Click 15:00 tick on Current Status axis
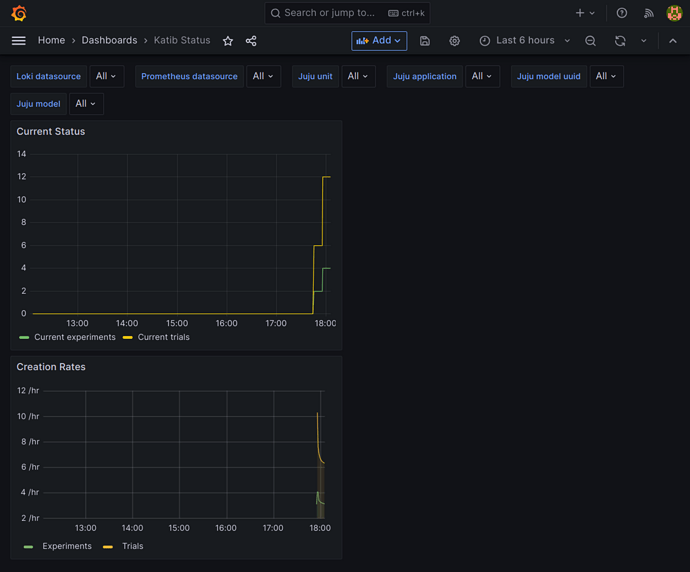 pos(177,323)
